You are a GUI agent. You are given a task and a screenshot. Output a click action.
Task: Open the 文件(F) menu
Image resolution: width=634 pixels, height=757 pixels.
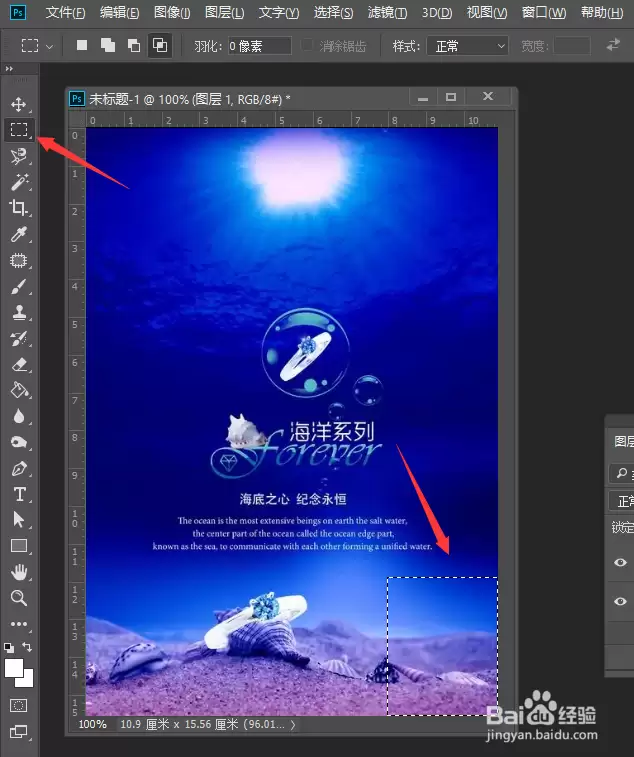pyautogui.click(x=65, y=12)
